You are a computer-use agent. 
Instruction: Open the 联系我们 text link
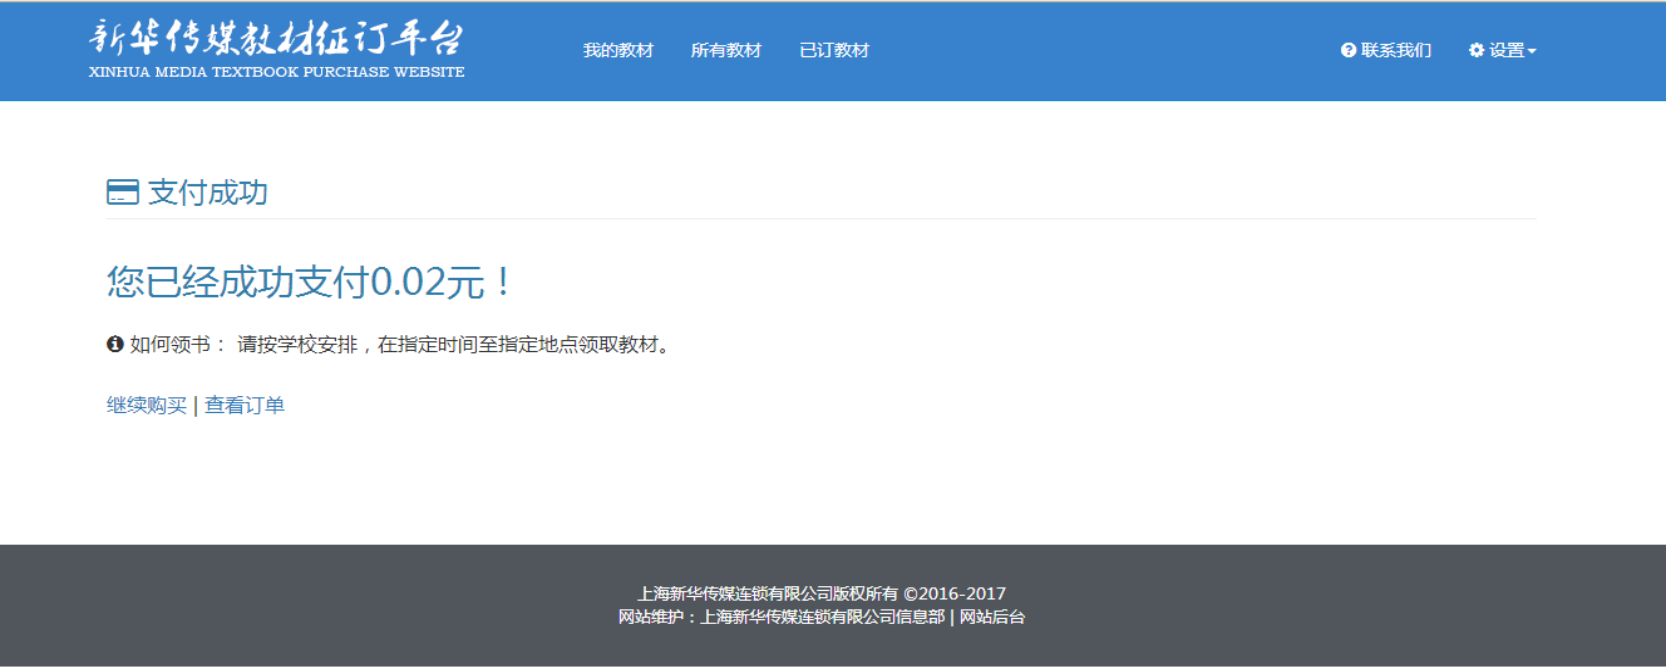tap(1396, 50)
